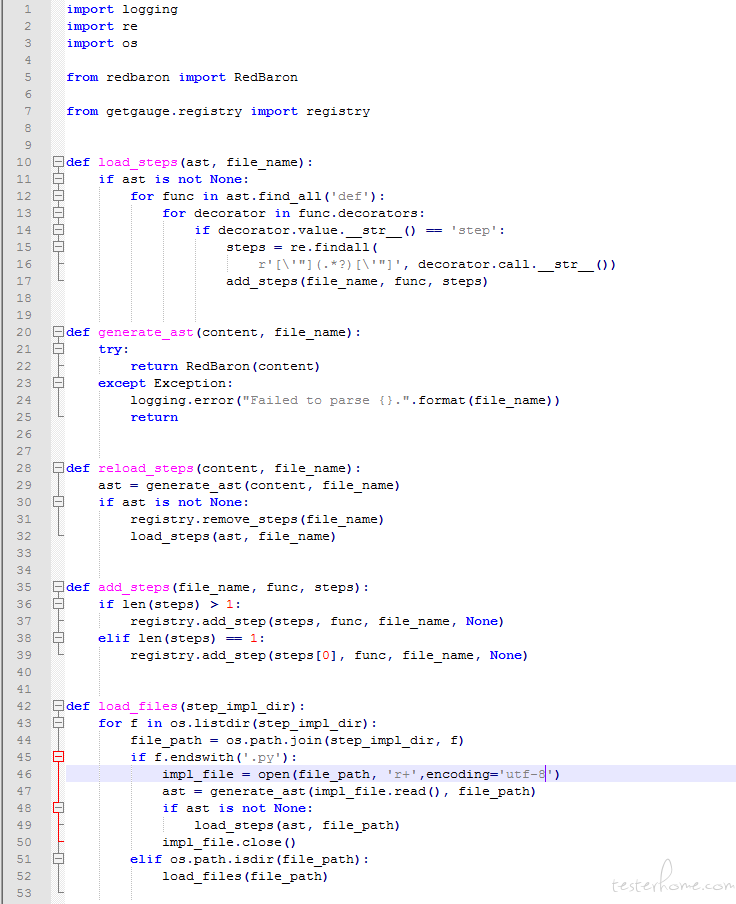Collapse the red fold marker at line 45
Image resolution: width=736 pixels, height=904 pixels.
click(x=58, y=757)
